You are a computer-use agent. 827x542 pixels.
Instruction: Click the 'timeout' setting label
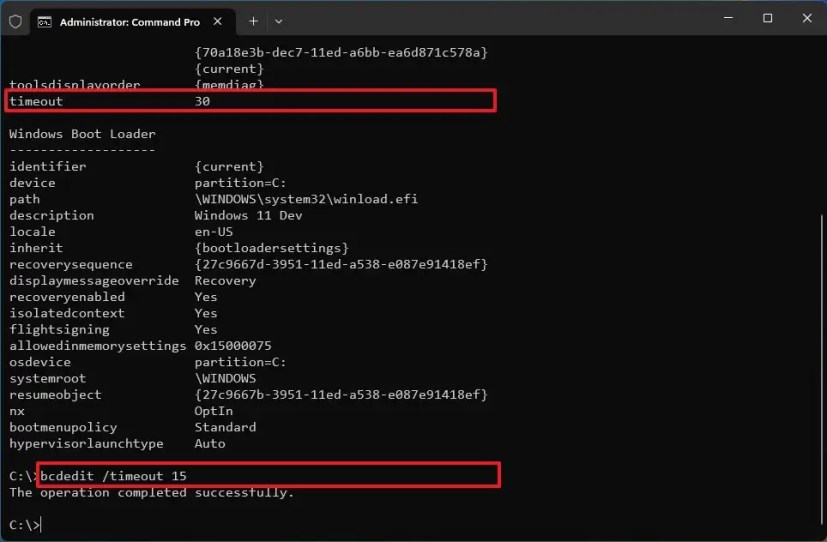pyautogui.click(x=36, y=101)
